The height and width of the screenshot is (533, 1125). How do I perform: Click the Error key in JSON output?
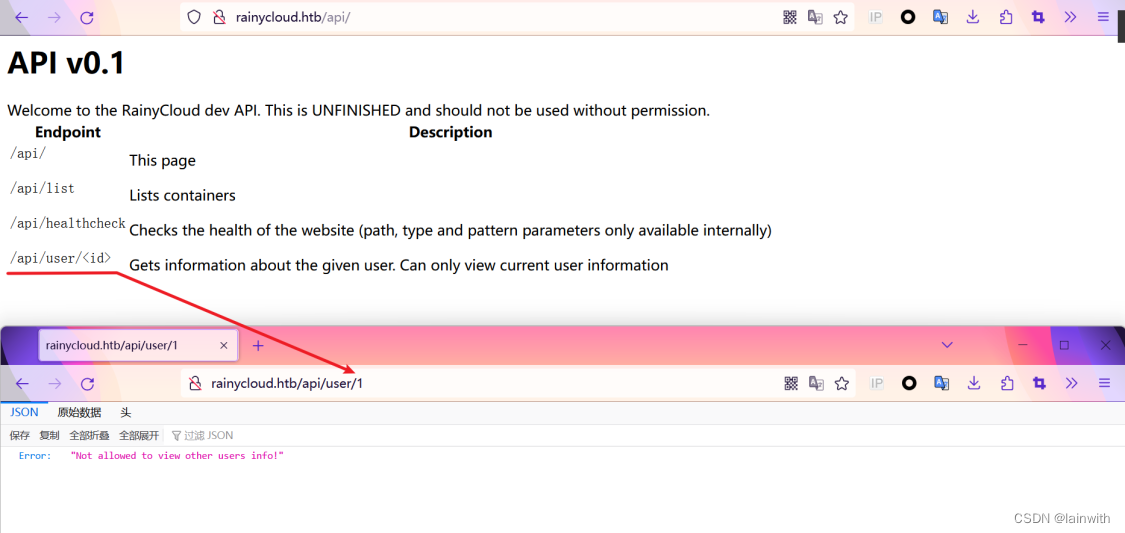(34, 456)
